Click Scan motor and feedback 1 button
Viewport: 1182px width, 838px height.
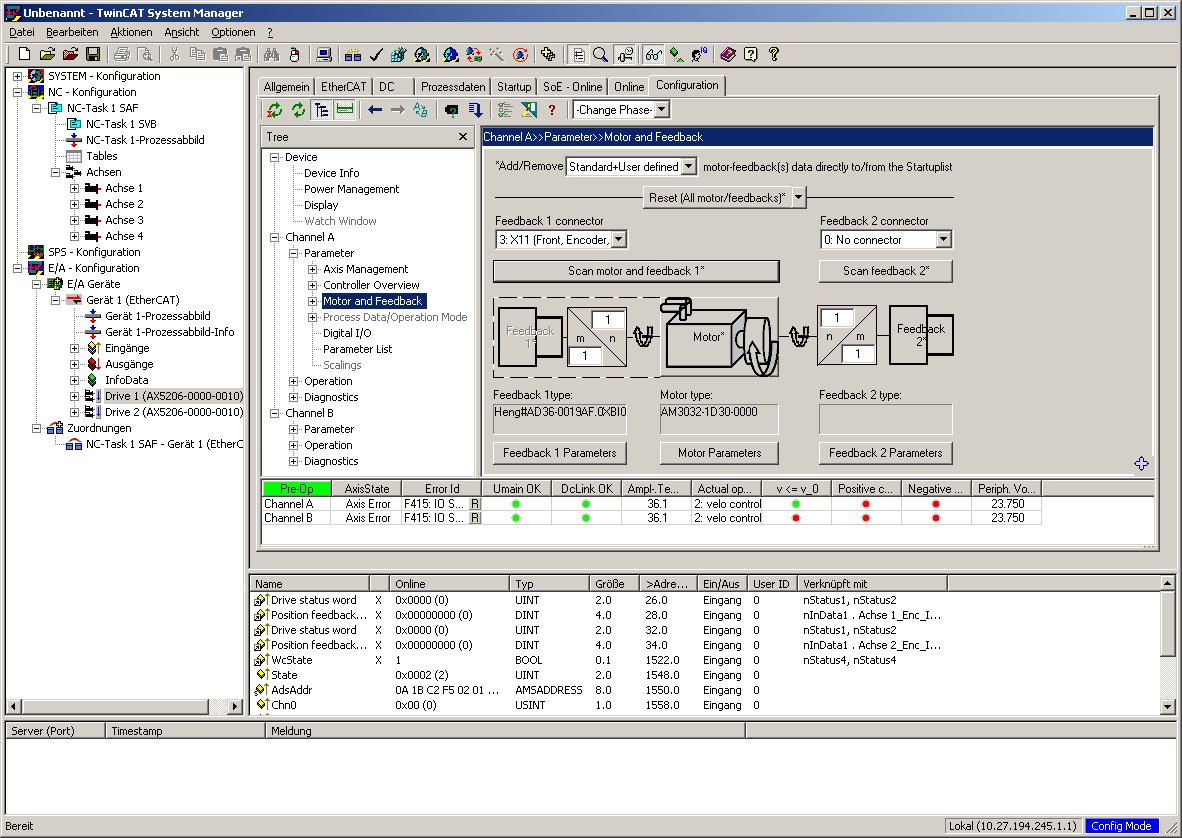[x=635, y=271]
